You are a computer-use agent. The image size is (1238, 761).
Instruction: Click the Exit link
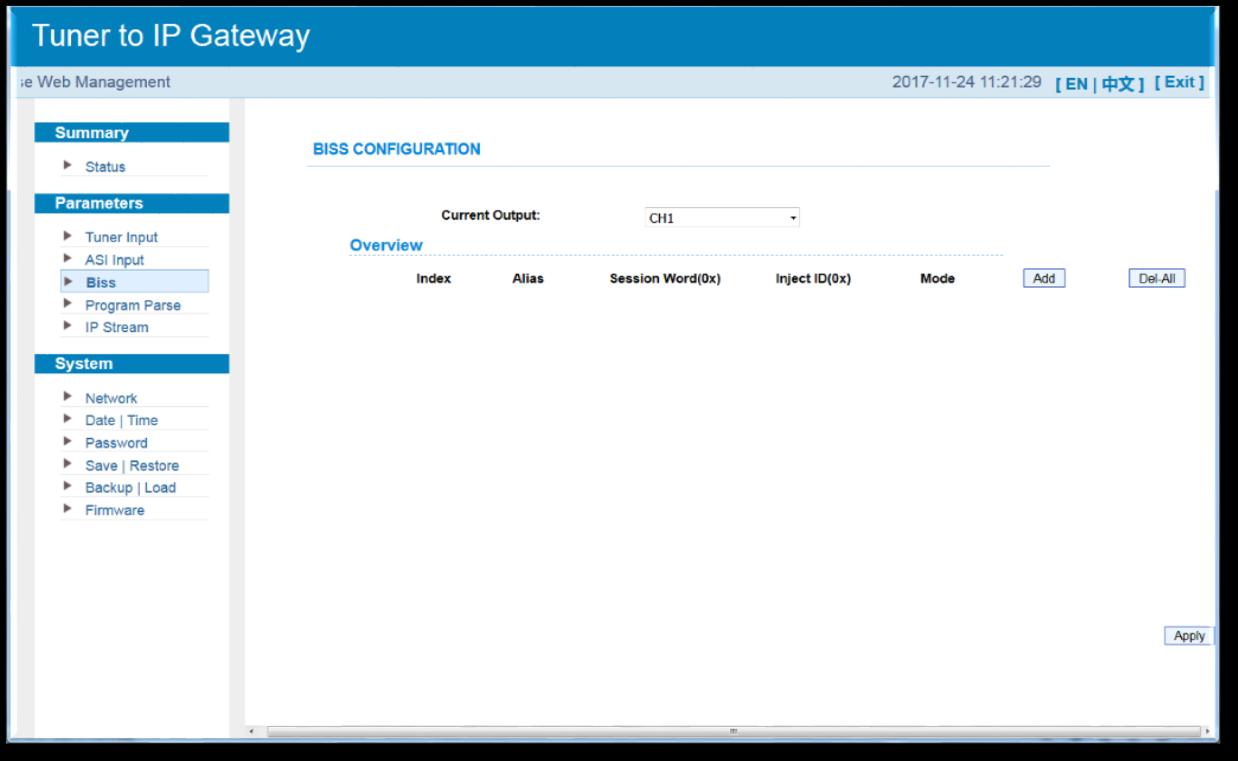tap(1180, 82)
